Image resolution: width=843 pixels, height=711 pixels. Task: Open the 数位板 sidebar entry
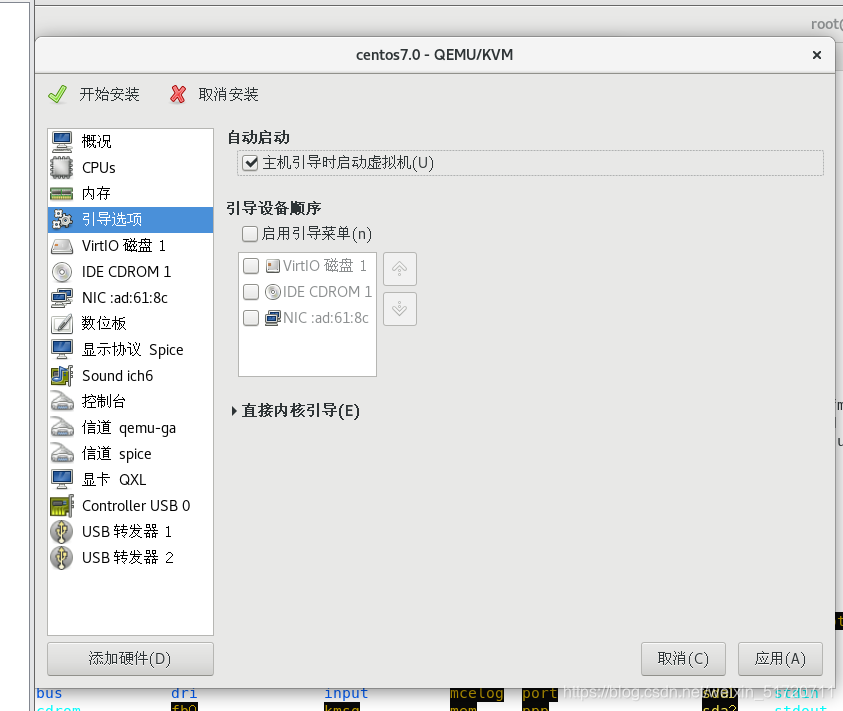click(131, 324)
